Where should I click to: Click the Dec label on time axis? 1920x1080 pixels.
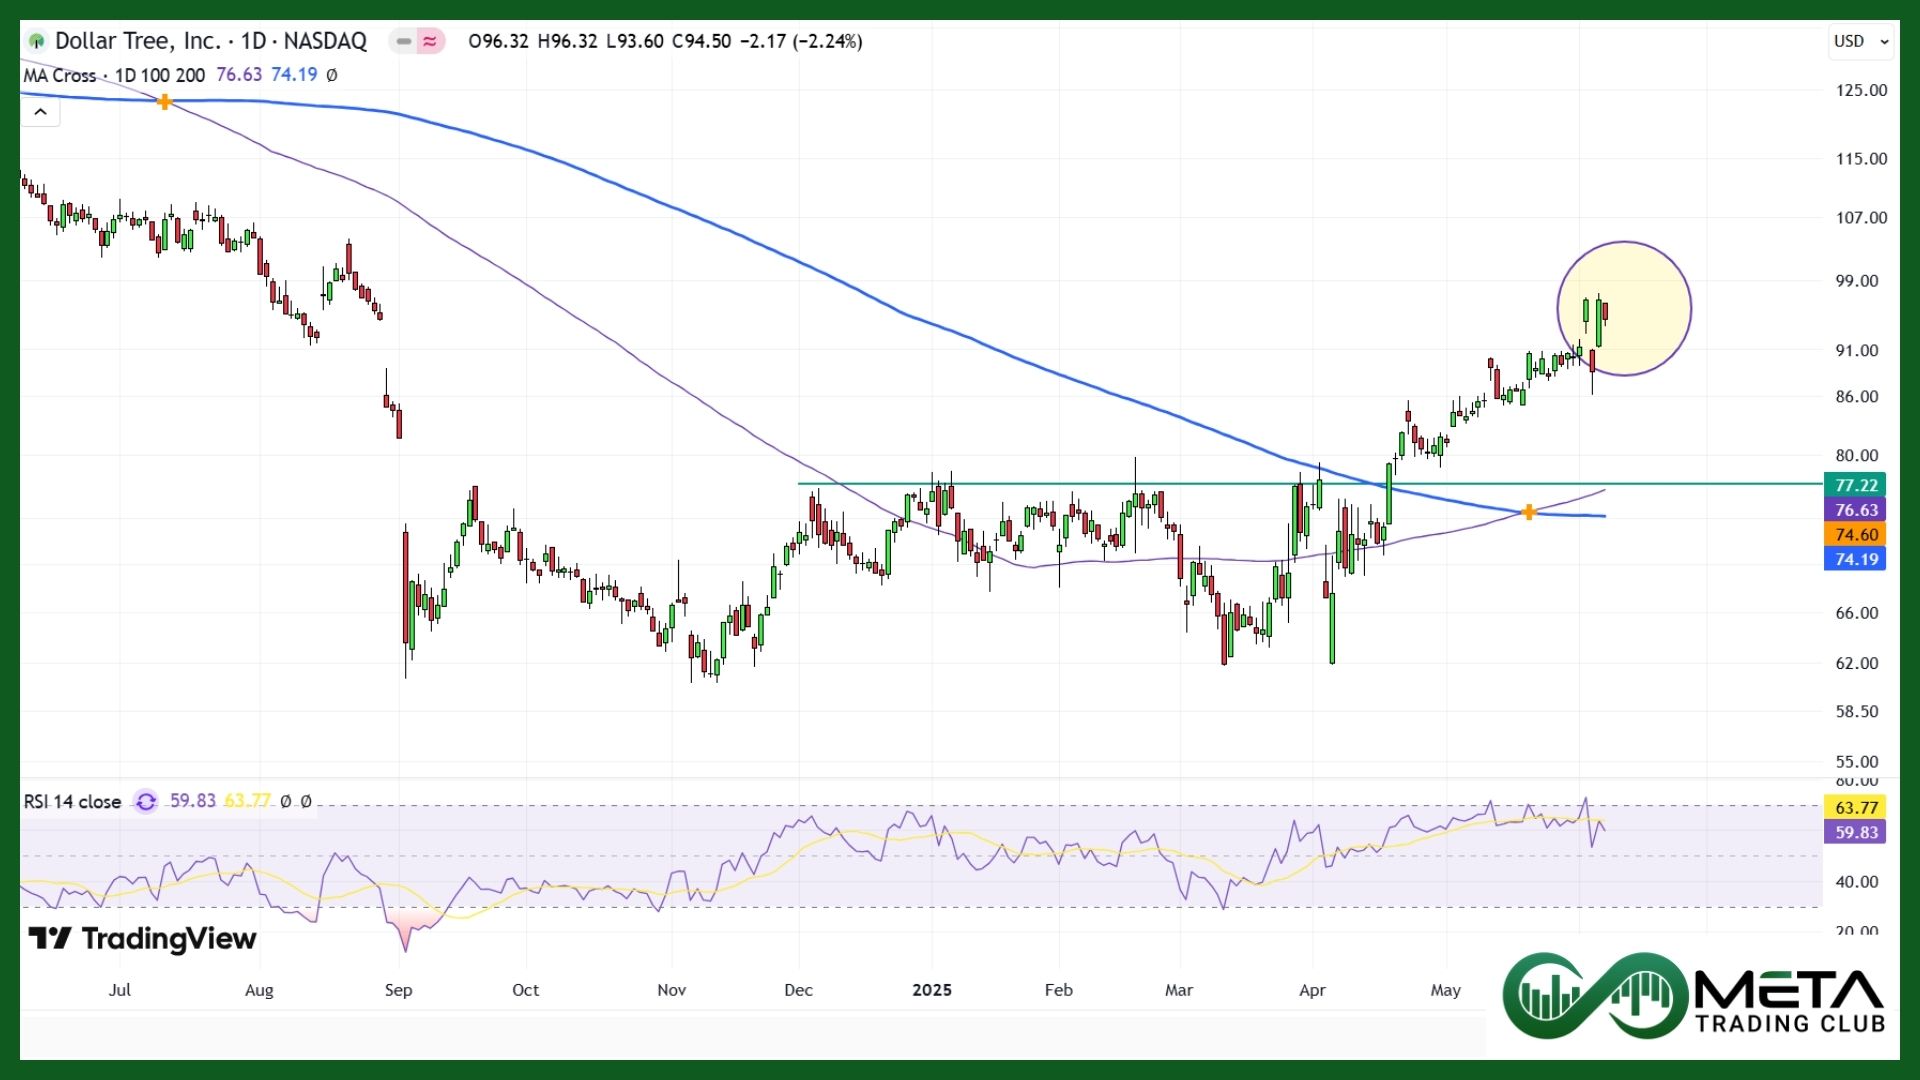click(798, 990)
